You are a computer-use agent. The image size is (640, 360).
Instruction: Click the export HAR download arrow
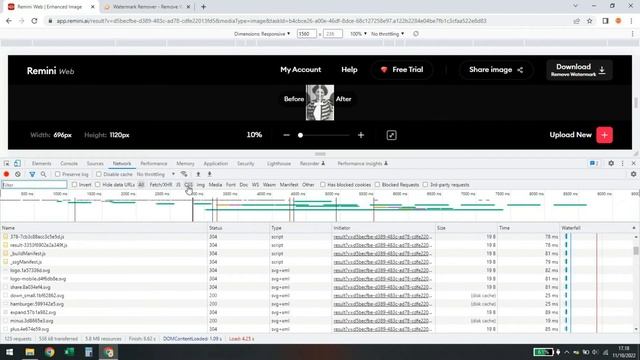point(209,174)
